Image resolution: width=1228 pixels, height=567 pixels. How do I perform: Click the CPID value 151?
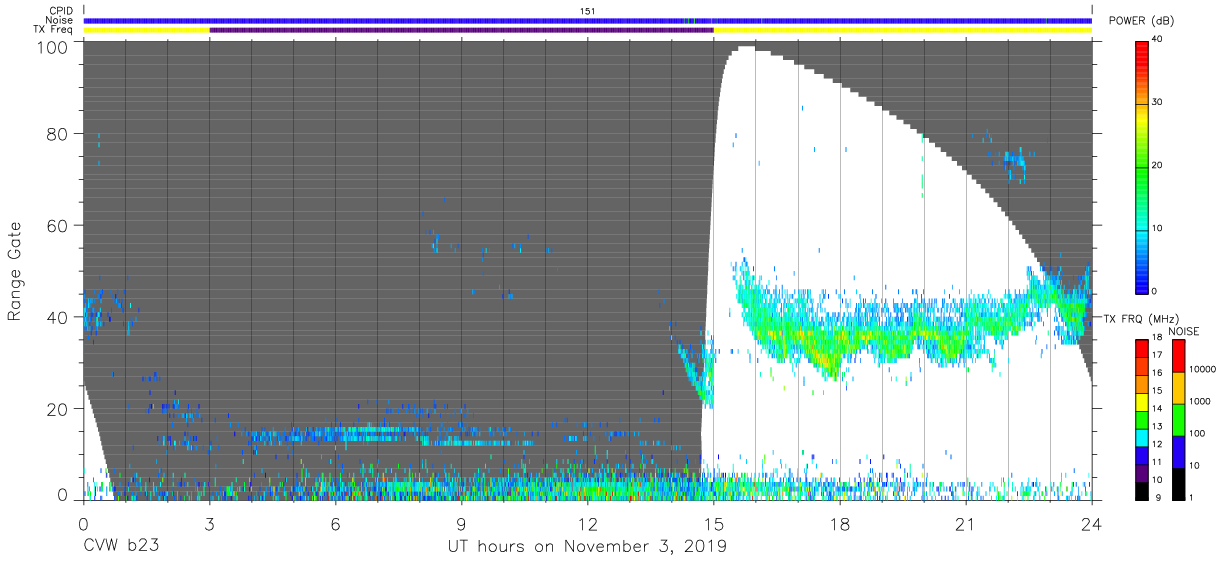[588, 10]
